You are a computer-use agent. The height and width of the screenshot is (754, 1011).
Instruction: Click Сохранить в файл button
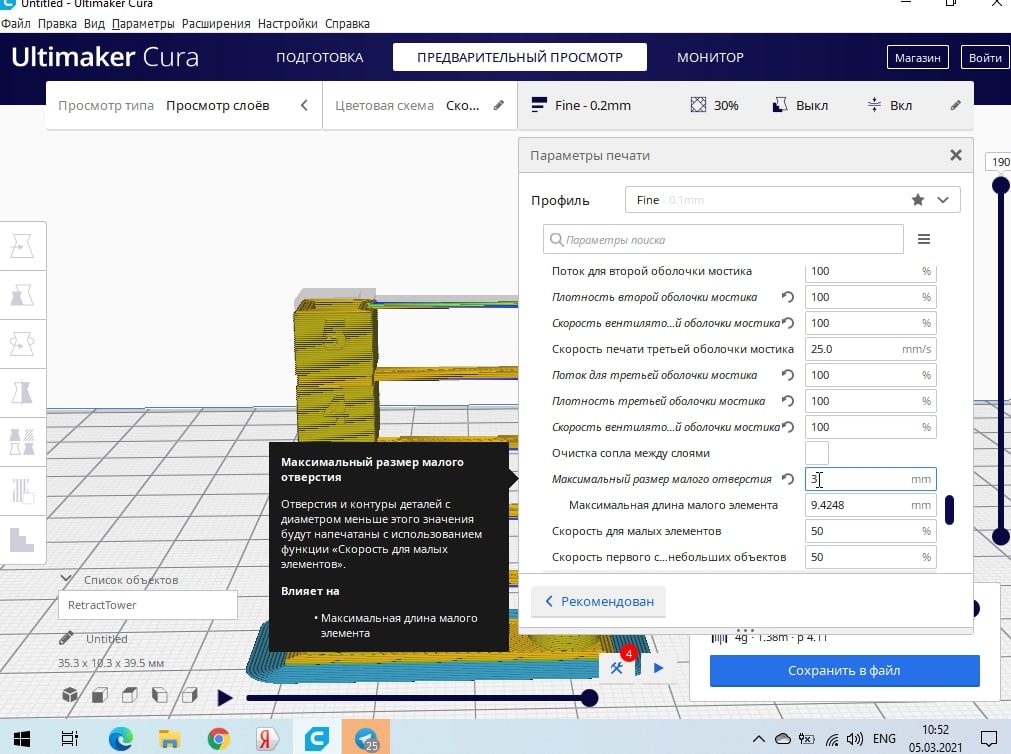pos(845,671)
